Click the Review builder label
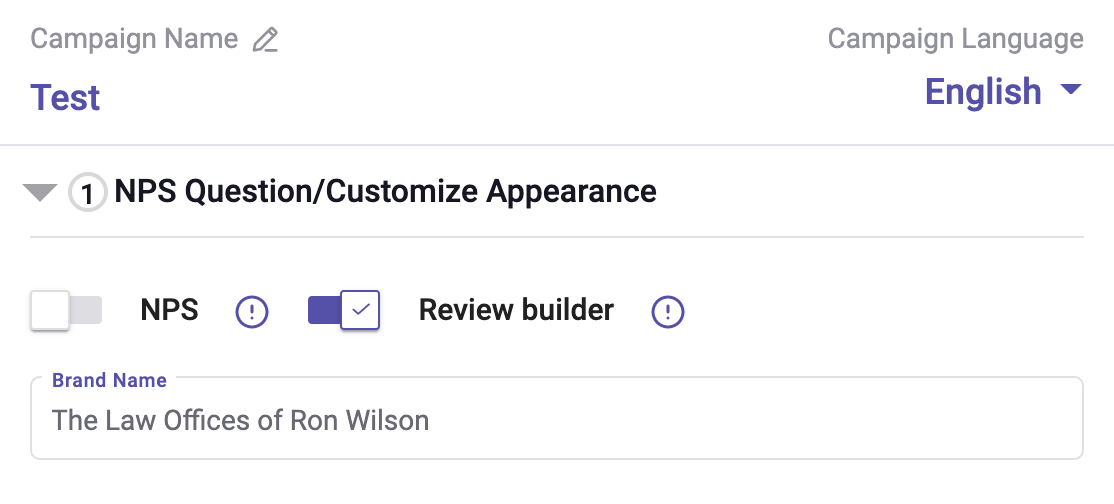Viewport: 1114px width, 504px height. coord(516,310)
